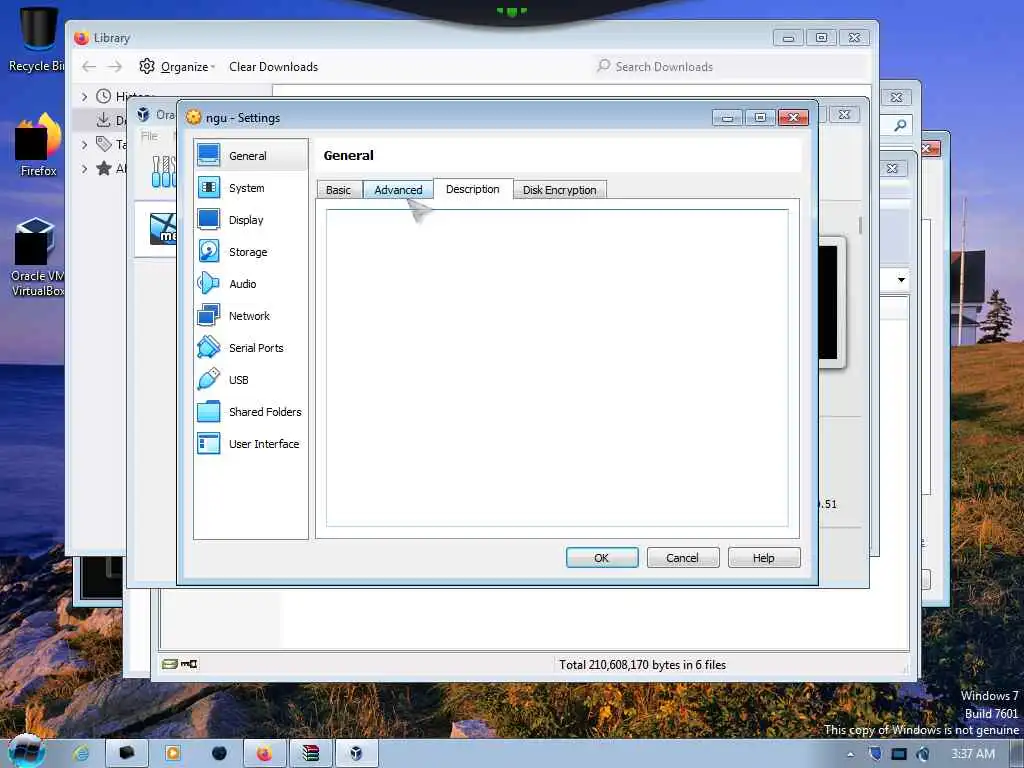The width and height of the screenshot is (1024, 768).
Task: Open the Network settings category
Action: point(251,316)
